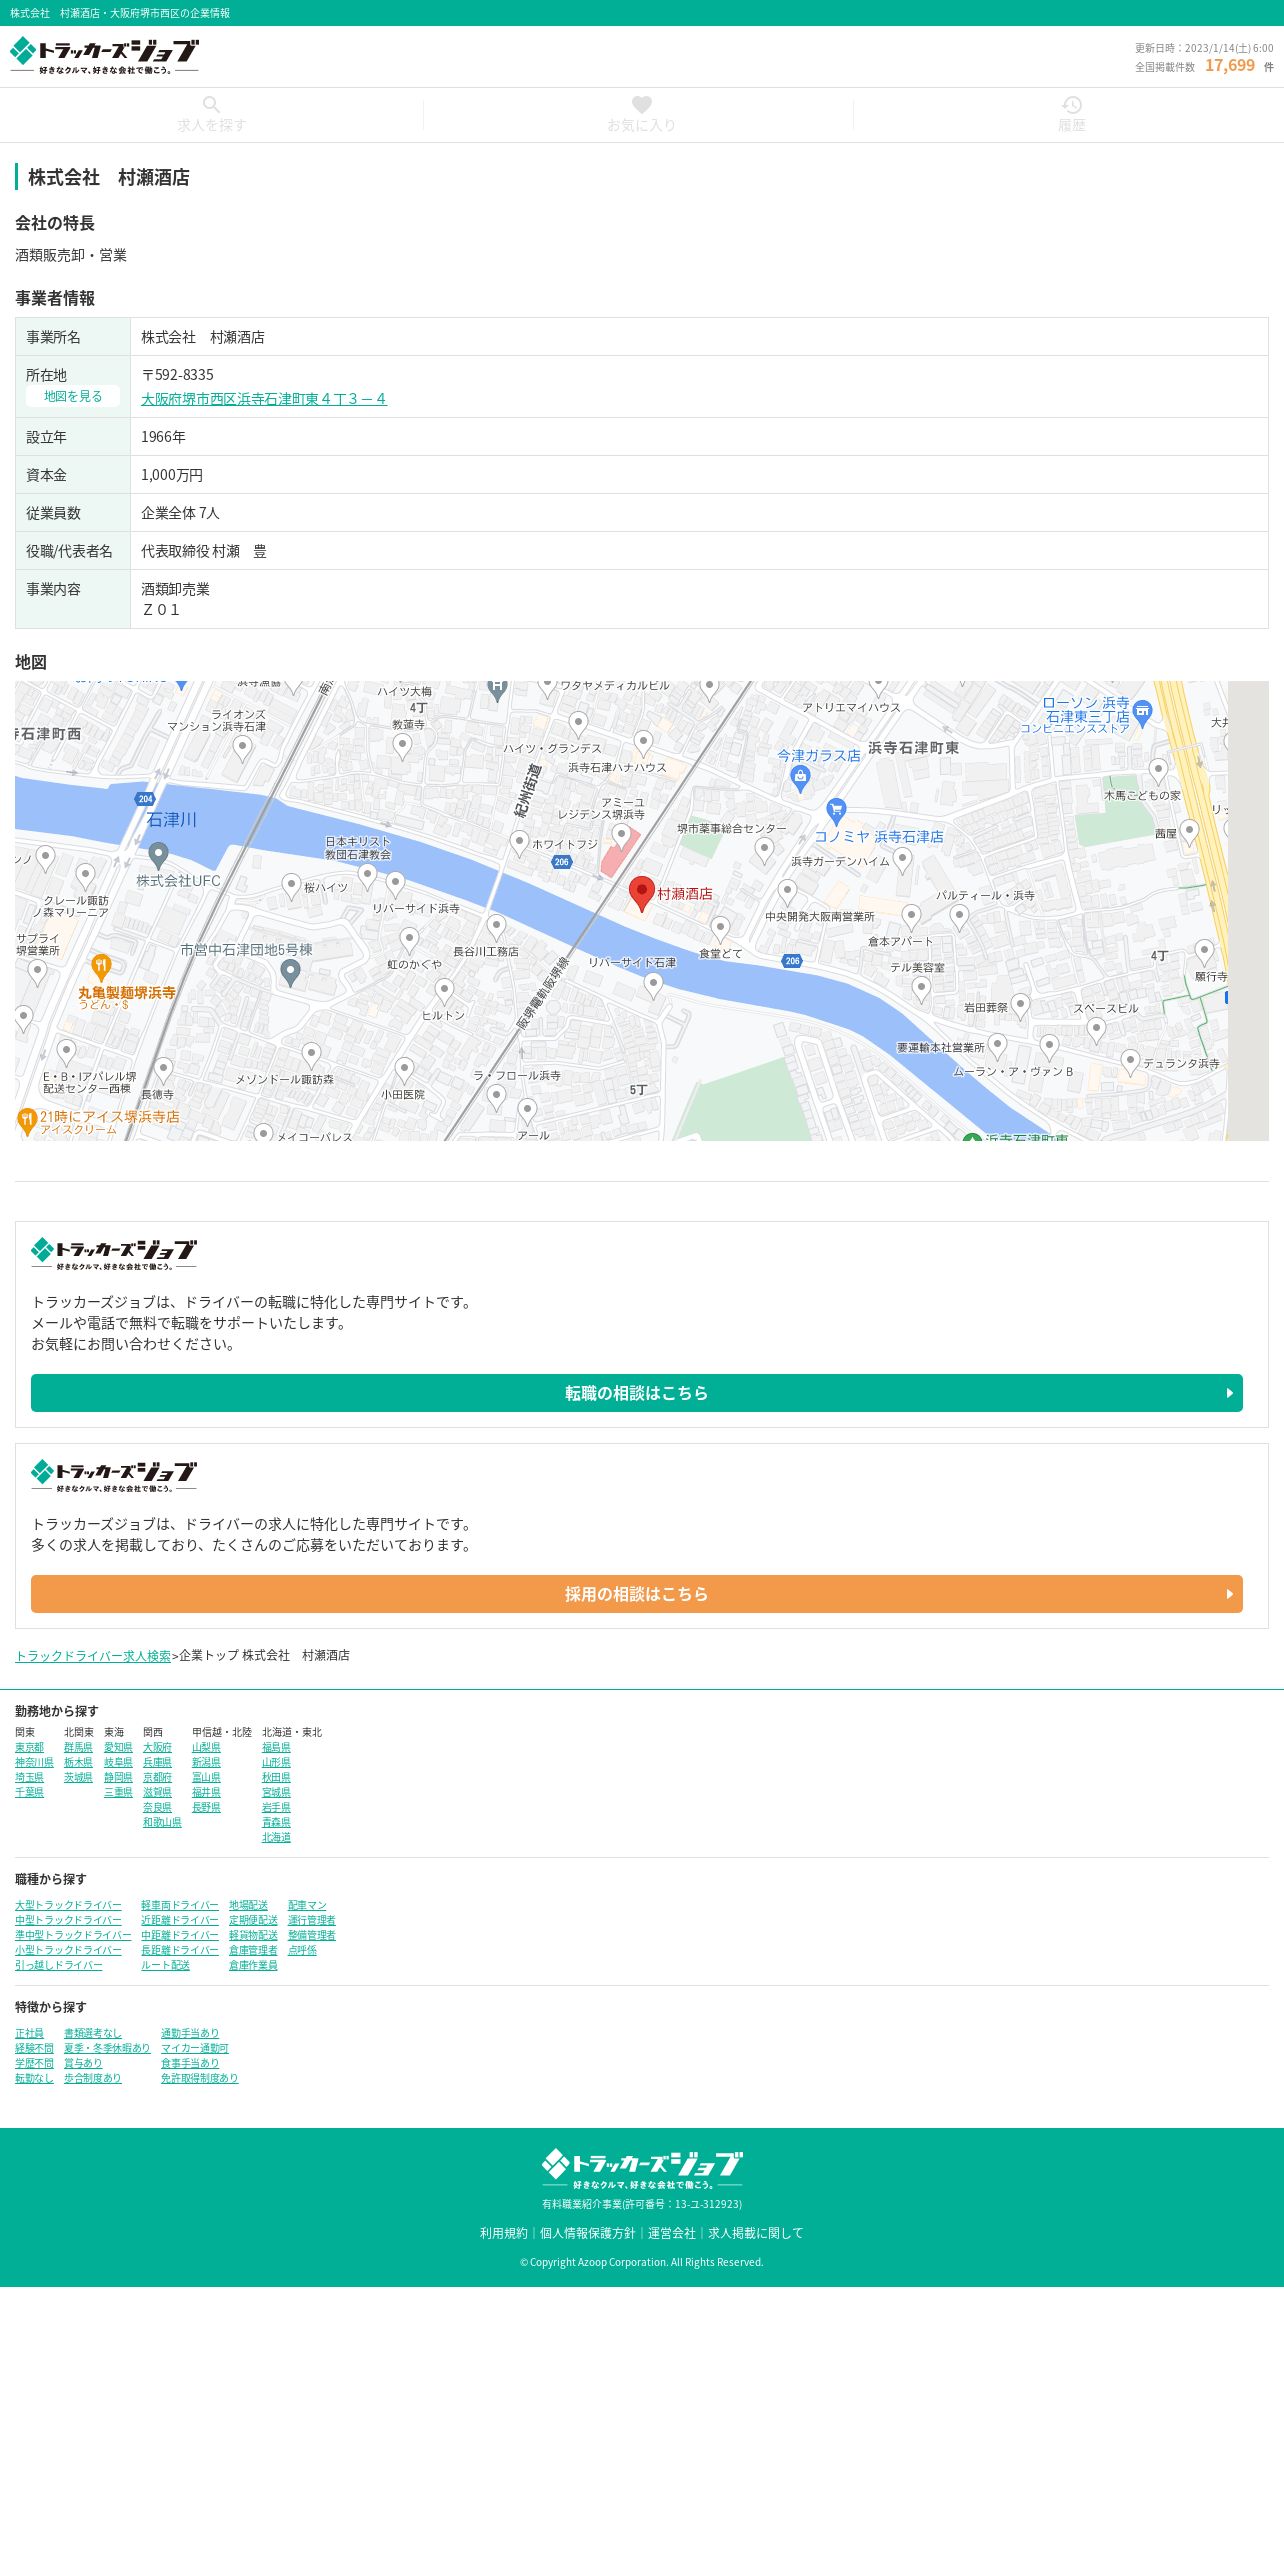Select 大阪府 prefecture link
Image resolution: width=1284 pixels, height=2568 pixels.
coord(157,1748)
